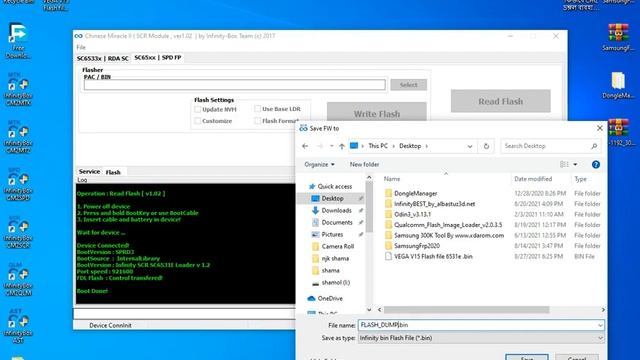Launch InfinityBox CM2MTK desktop icon
640x360 pixels.
tap(18, 89)
